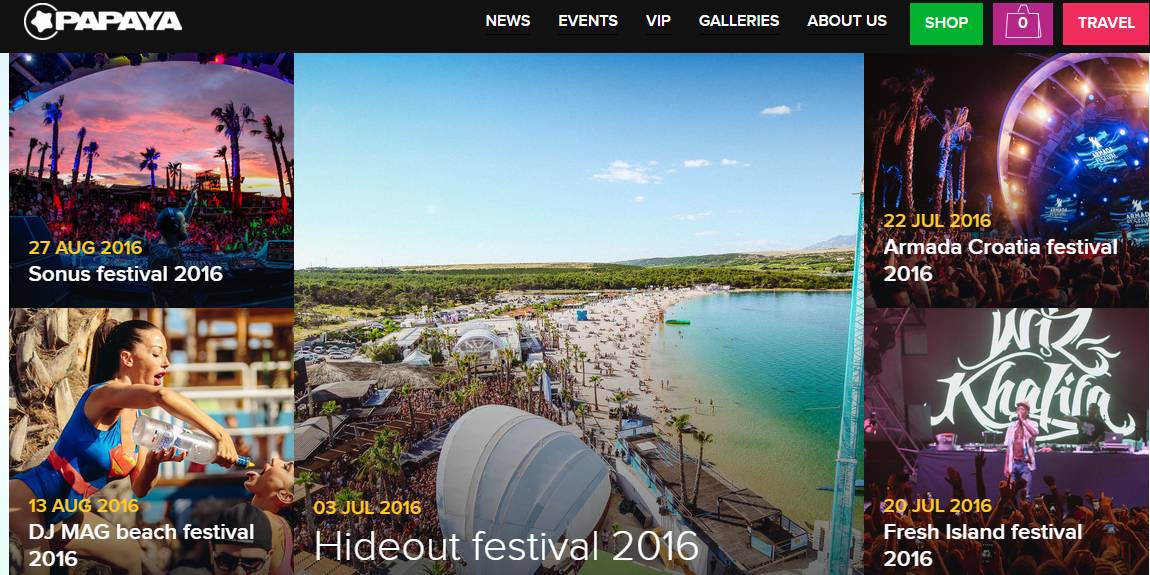Visit the ABOUT US section
The width and height of the screenshot is (1150, 575).
point(847,21)
